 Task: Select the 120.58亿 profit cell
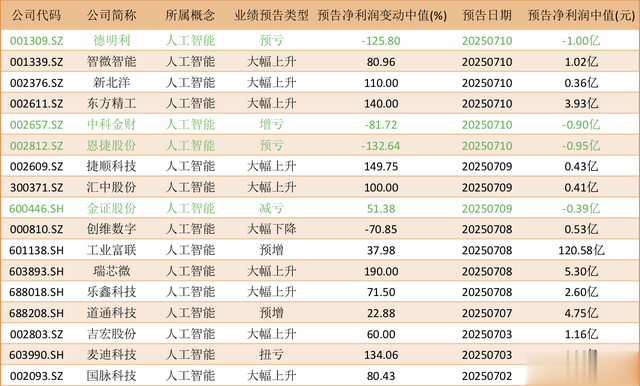pyautogui.click(x=581, y=250)
